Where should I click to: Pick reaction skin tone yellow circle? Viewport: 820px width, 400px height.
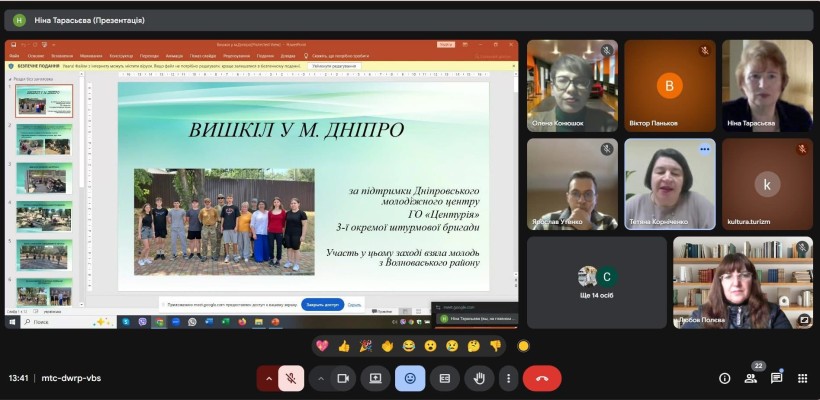pos(523,346)
